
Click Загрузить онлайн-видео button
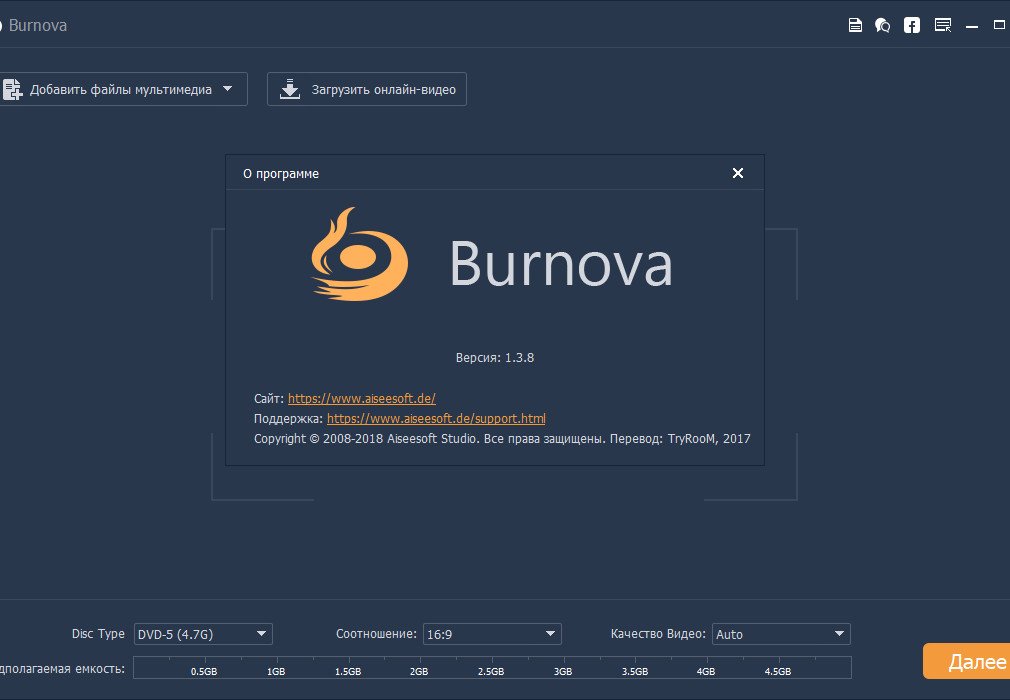[367, 89]
